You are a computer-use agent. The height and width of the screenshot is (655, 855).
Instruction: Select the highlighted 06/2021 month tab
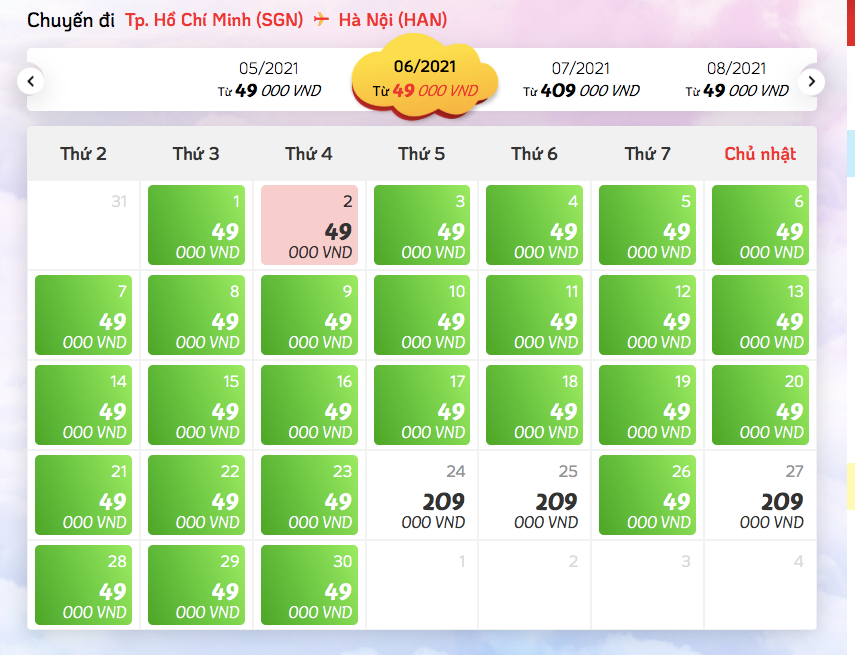[425, 78]
